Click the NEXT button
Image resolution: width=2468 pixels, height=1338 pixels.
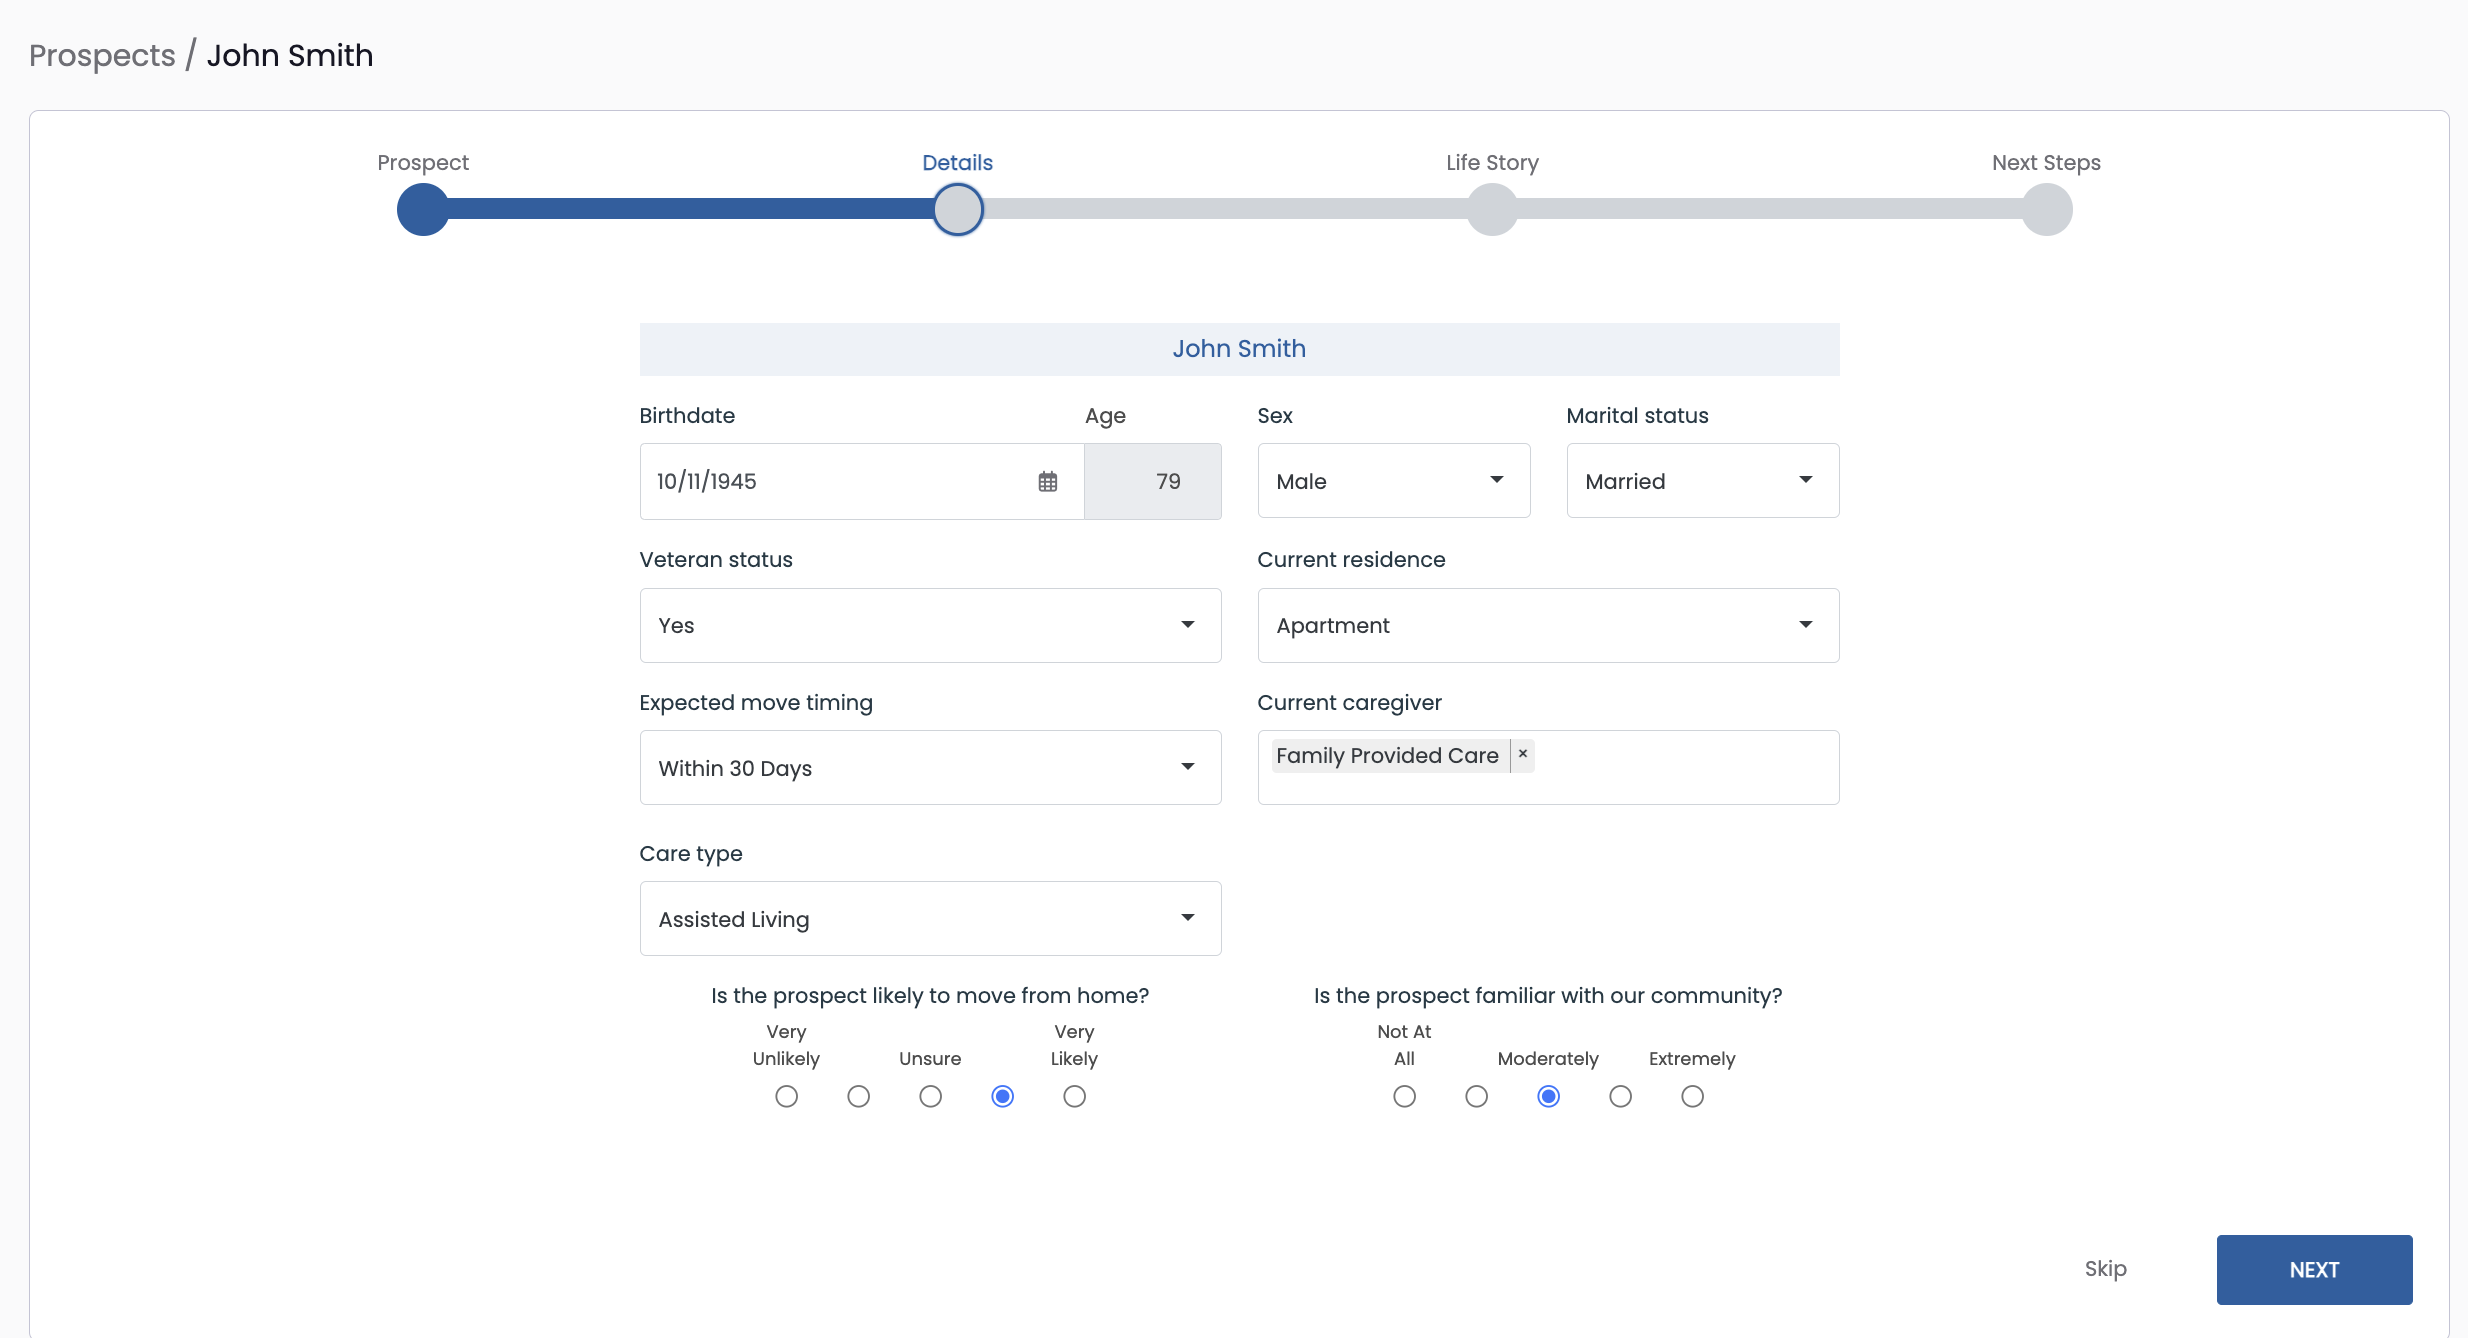click(x=2314, y=1270)
